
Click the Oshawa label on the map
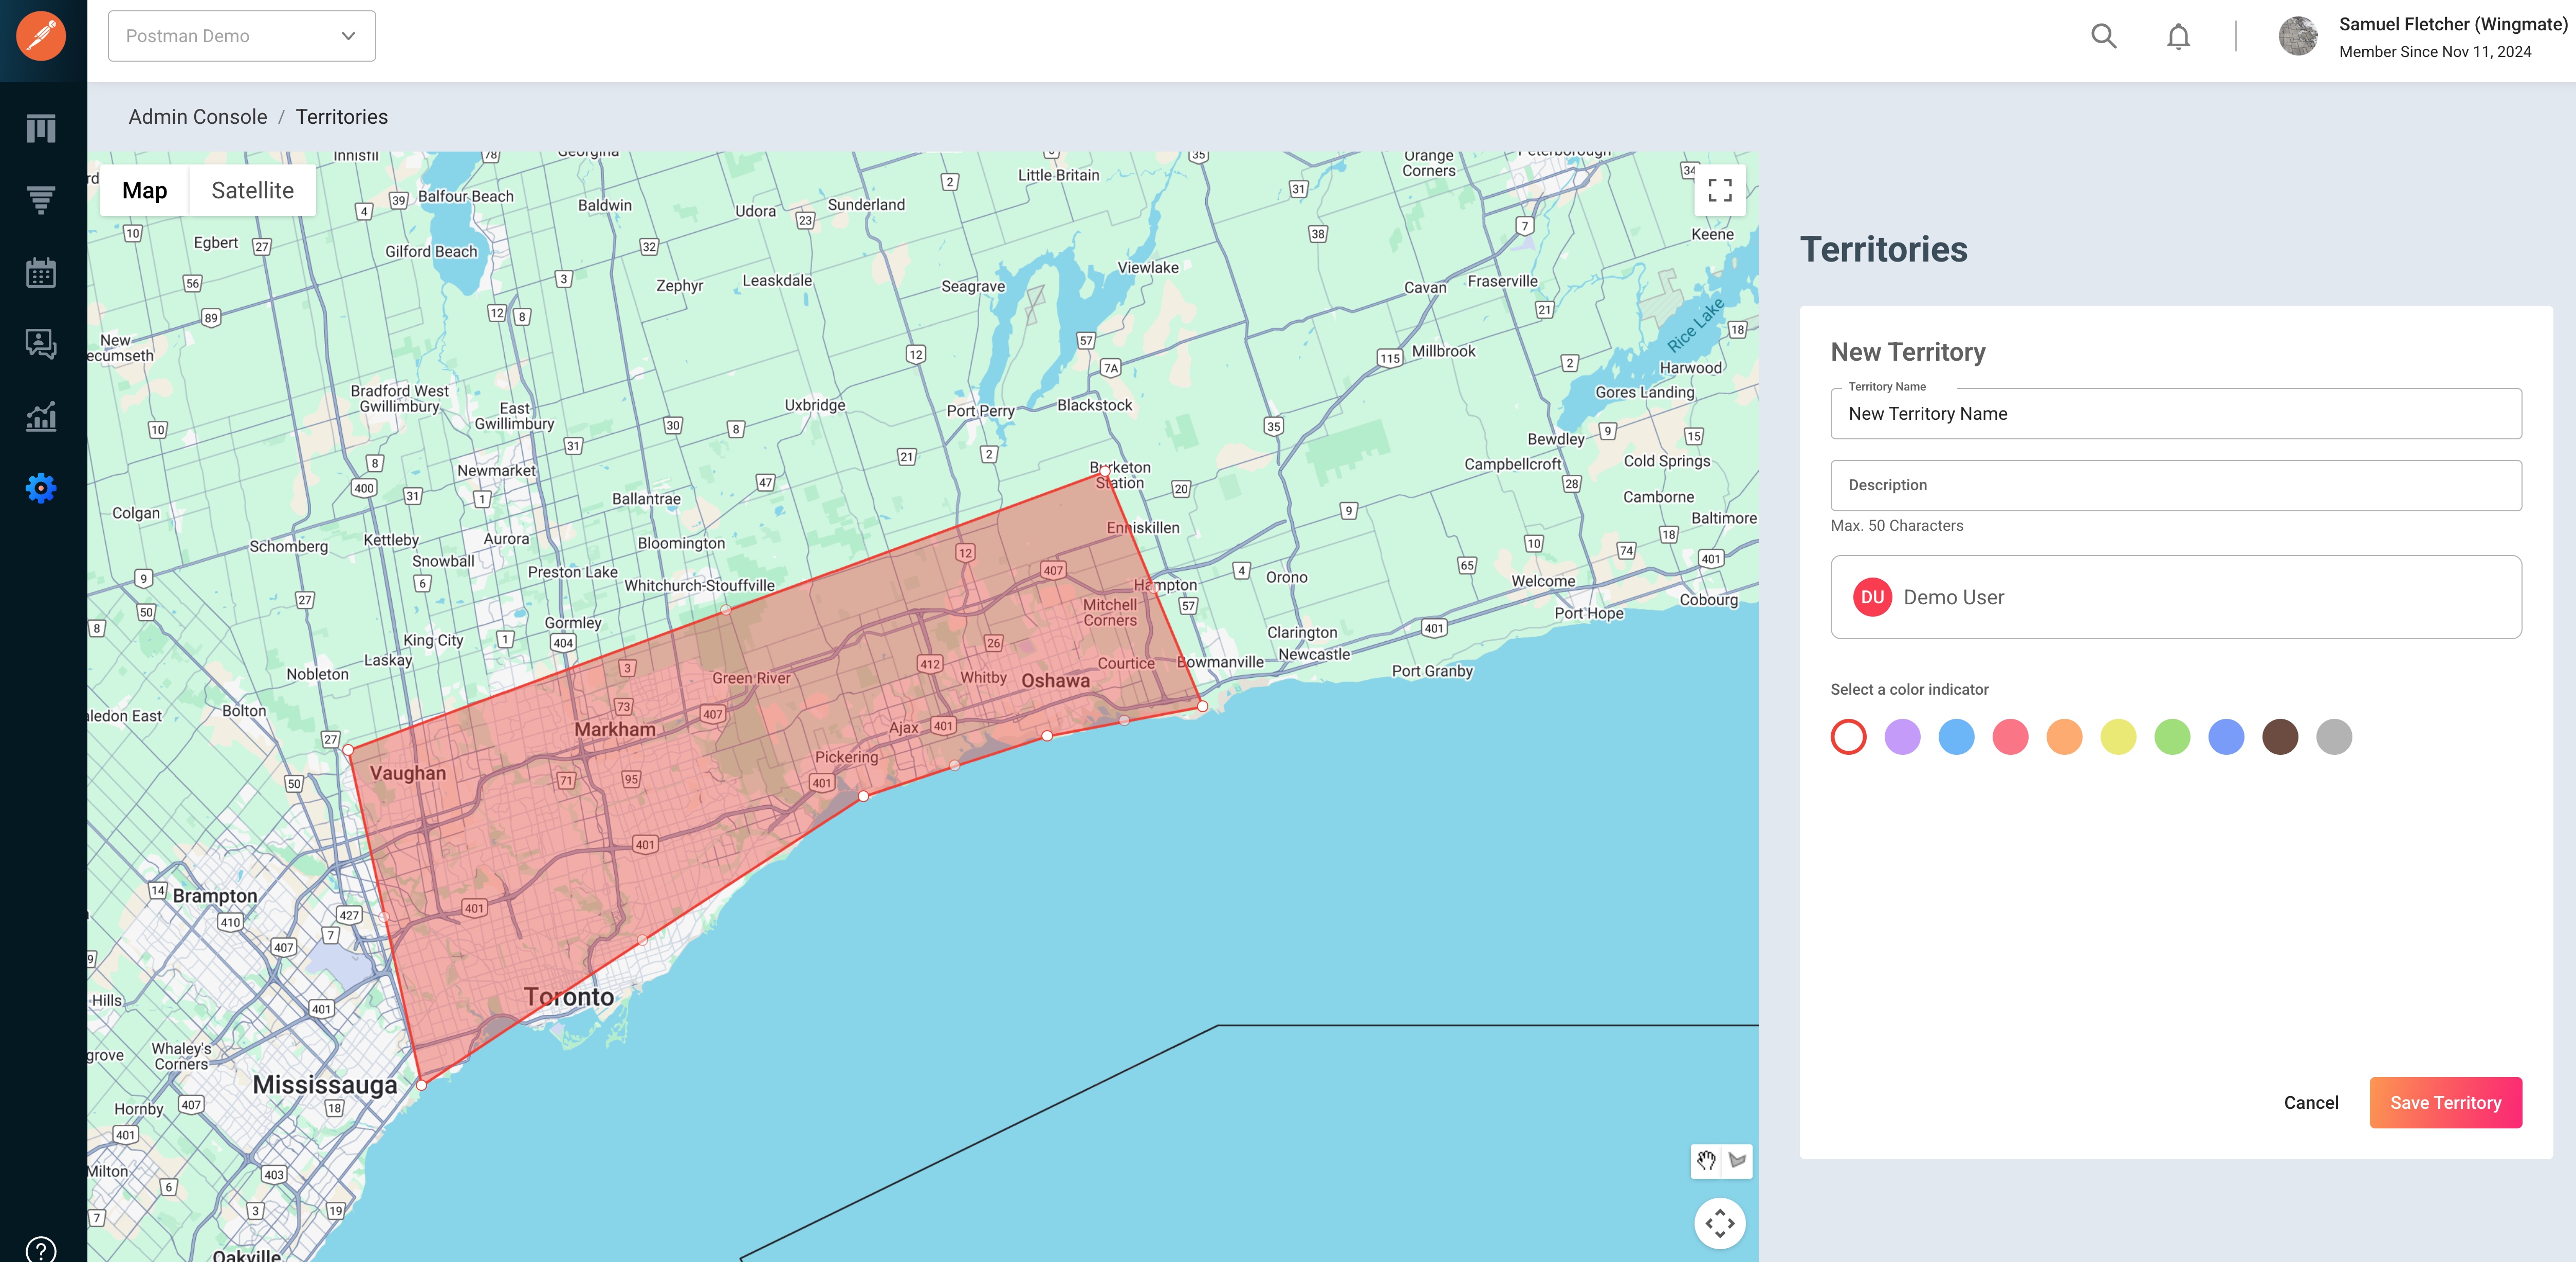[1055, 680]
